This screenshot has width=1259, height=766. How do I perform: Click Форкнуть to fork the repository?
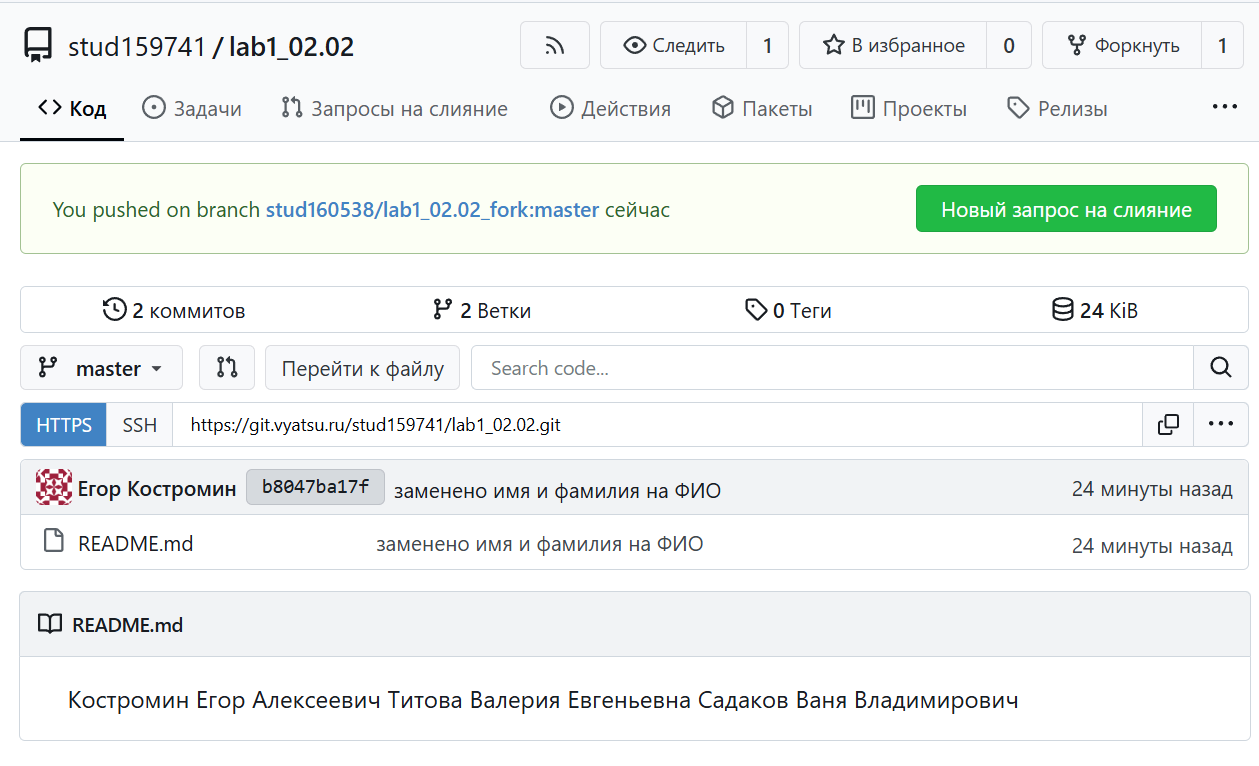[x=1122, y=46]
